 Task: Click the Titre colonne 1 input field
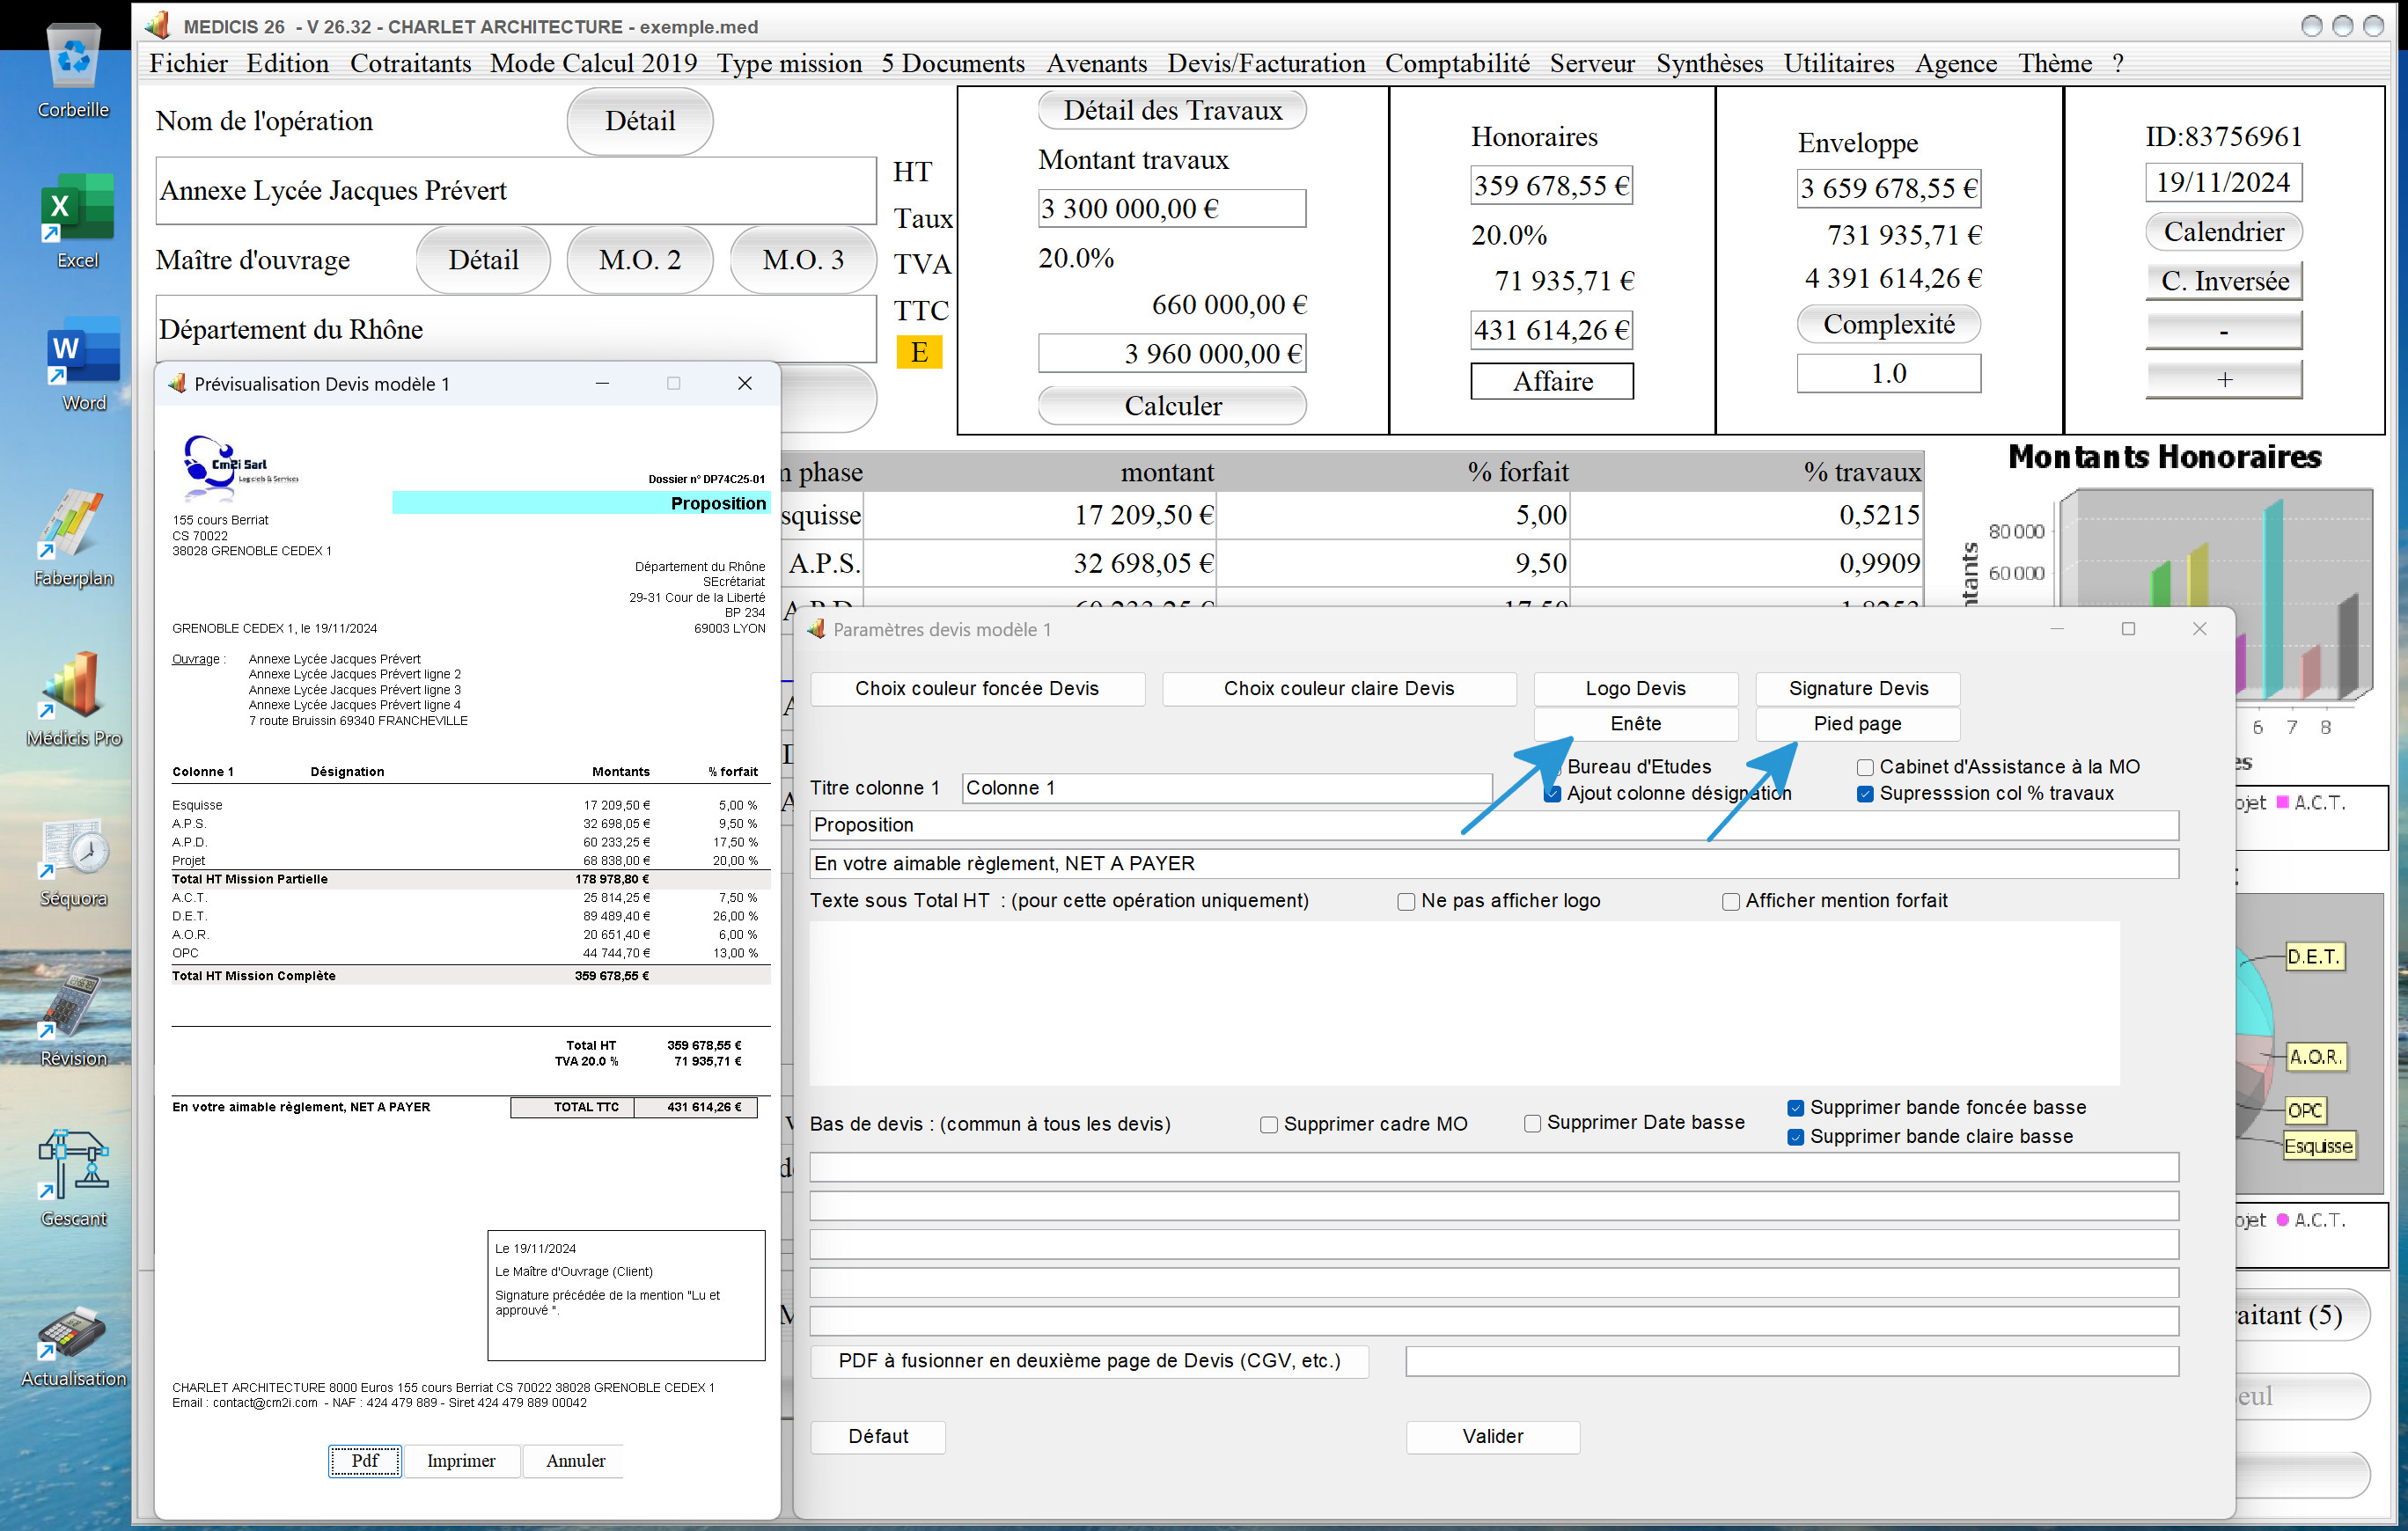(x=1227, y=789)
